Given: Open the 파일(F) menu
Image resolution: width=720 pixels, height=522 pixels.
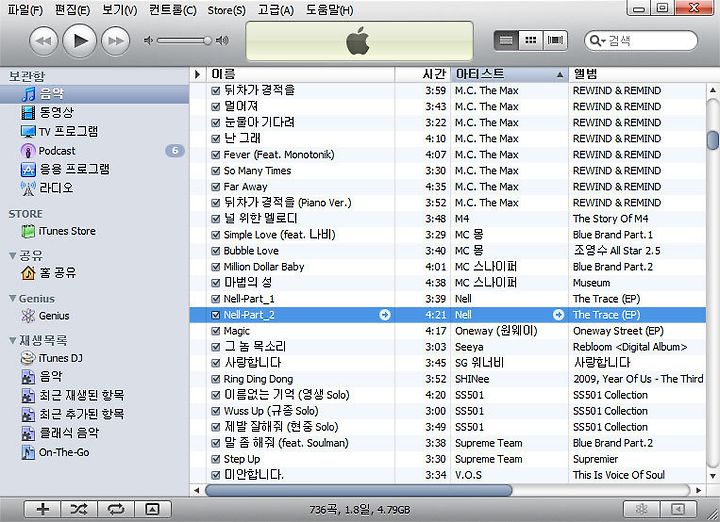Looking at the screenshot, I should coord(25,10).
